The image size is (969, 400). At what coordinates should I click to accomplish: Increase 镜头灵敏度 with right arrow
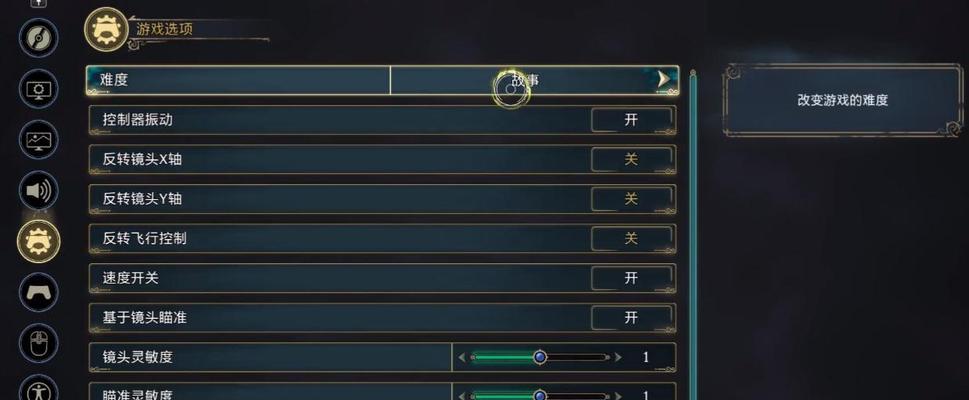pyautogui.click(x=617, y=357)
